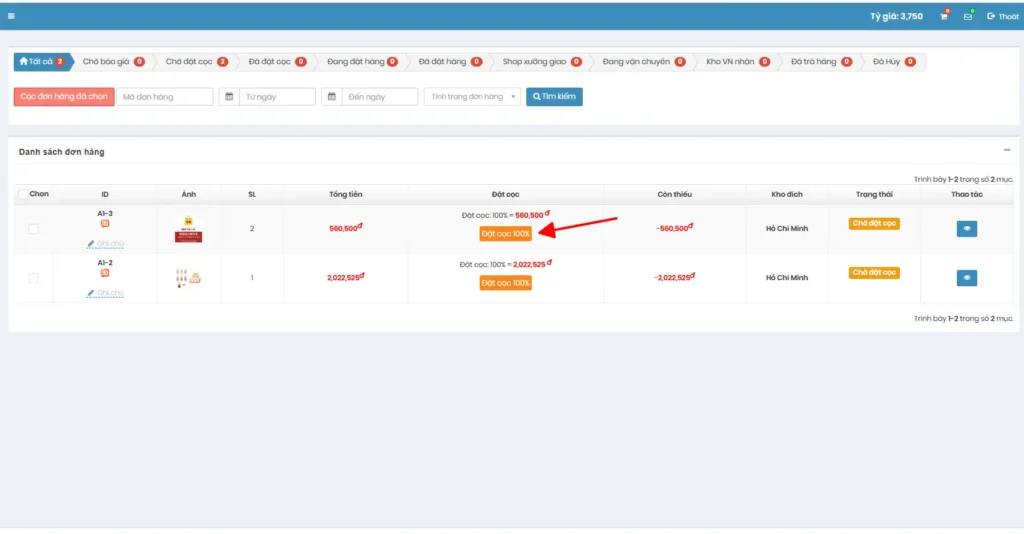The image size is (1024, 534).
Task: Click remaining amount -2,022,525
Action: click(674, 277)
